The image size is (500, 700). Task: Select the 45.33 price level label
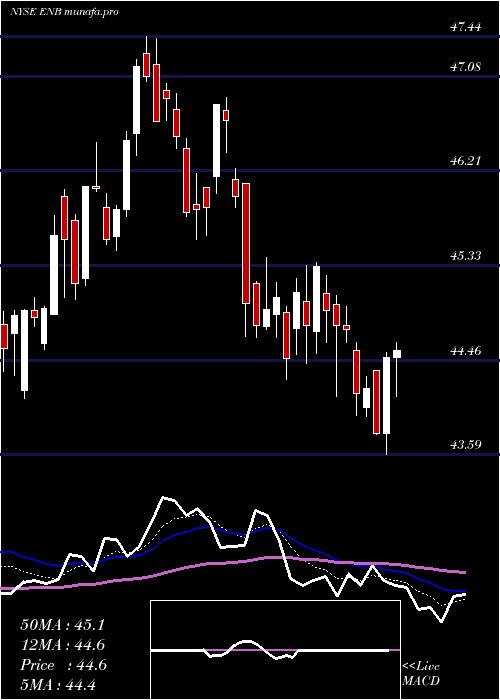466,256
